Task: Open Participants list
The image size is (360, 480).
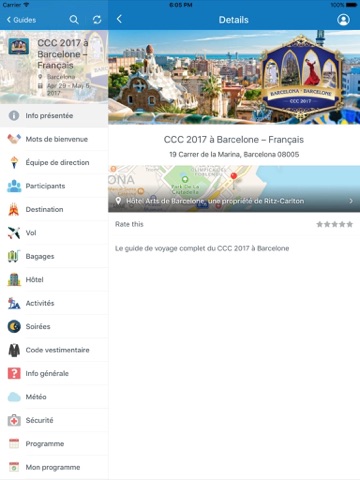Action: coord(54,186)
